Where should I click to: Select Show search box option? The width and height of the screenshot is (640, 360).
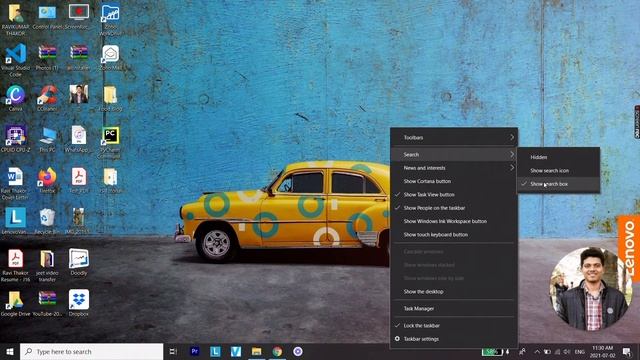tap(559, 184)
